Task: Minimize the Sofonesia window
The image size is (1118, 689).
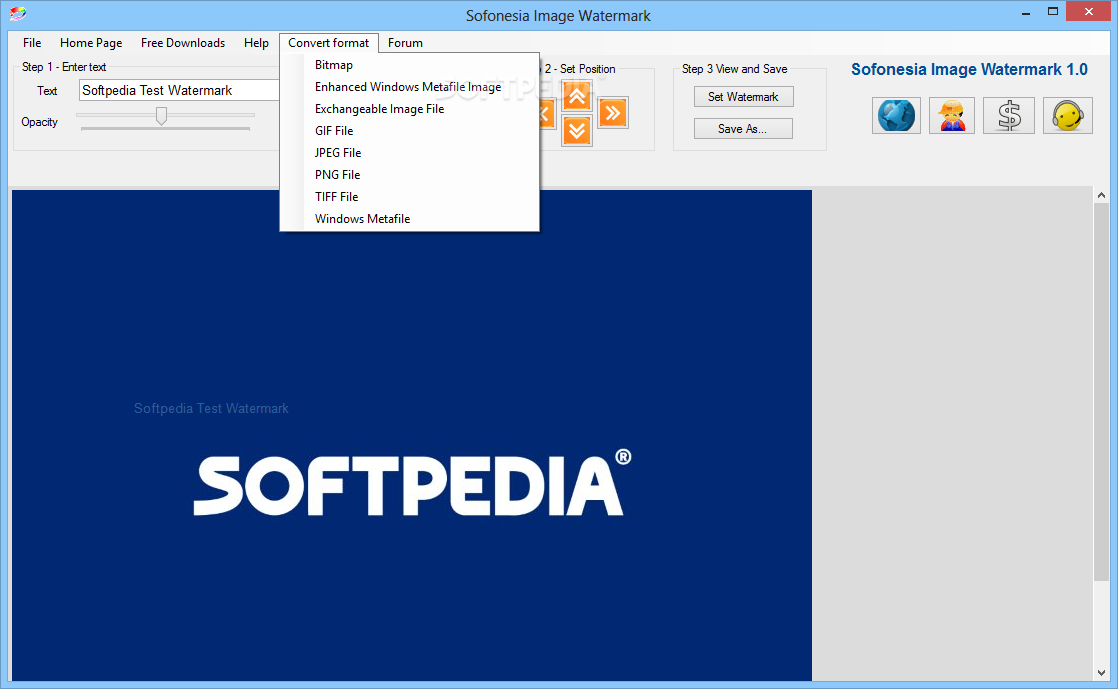Action: (x=1025, y=12)
